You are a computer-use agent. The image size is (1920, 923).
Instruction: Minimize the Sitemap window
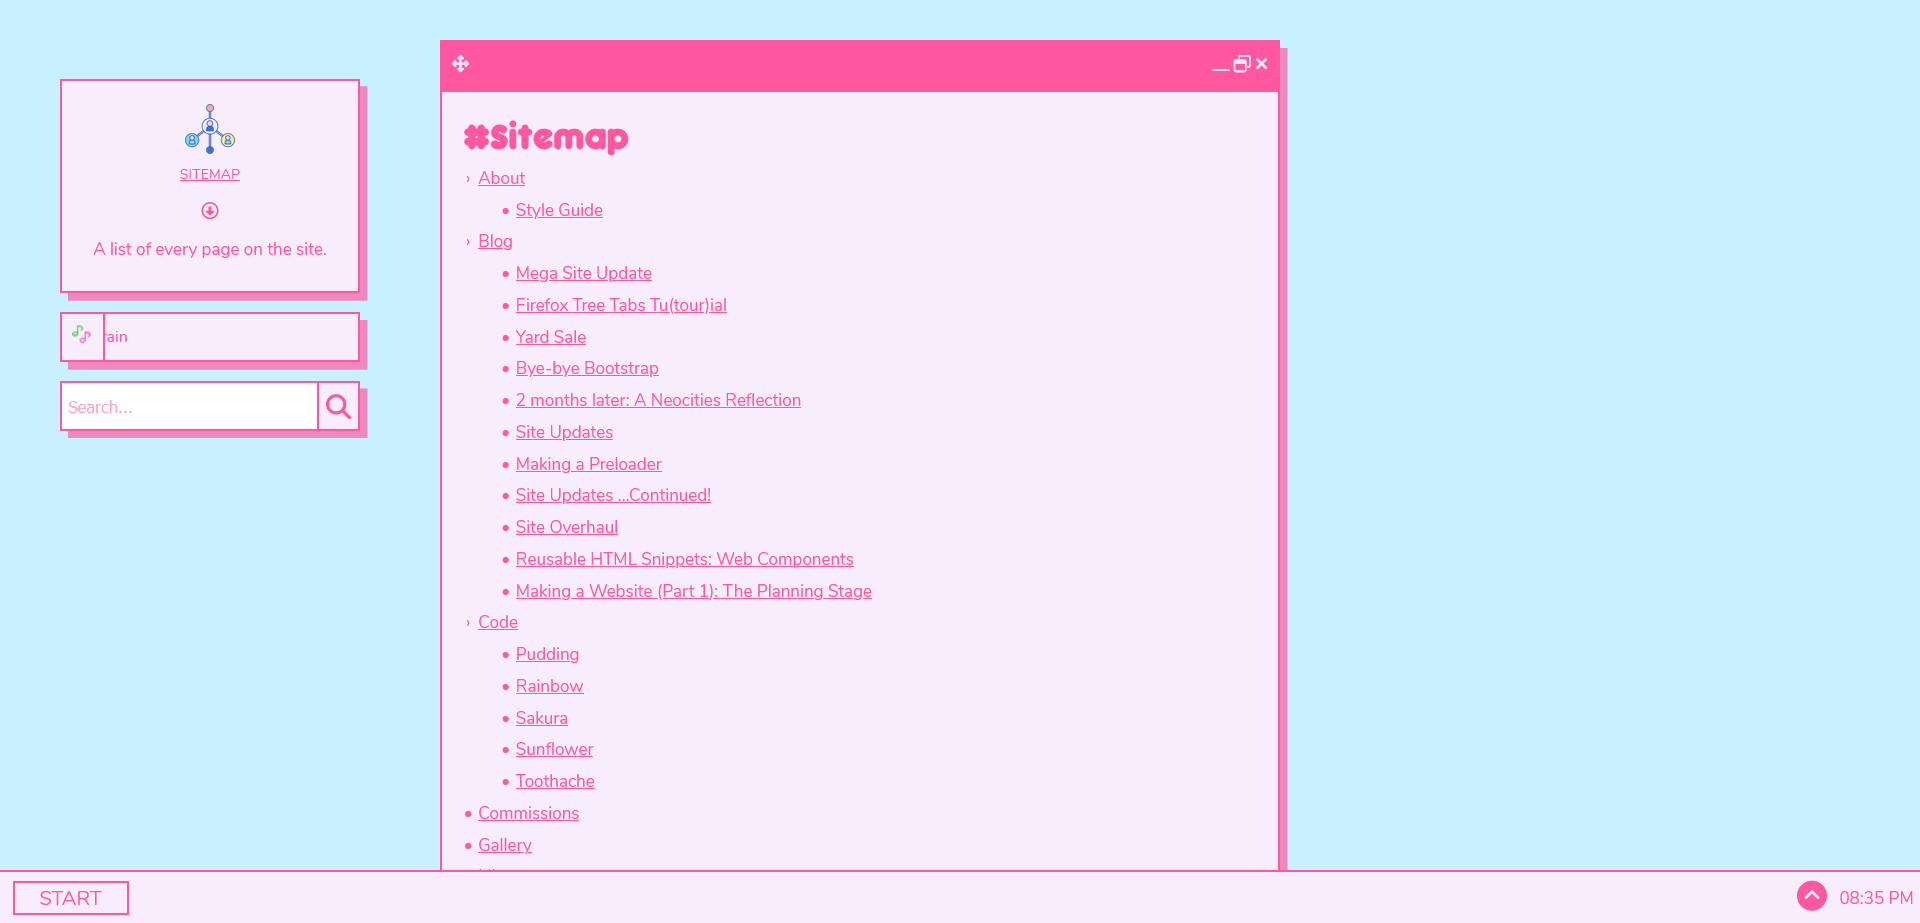(x=1220, y=66)
